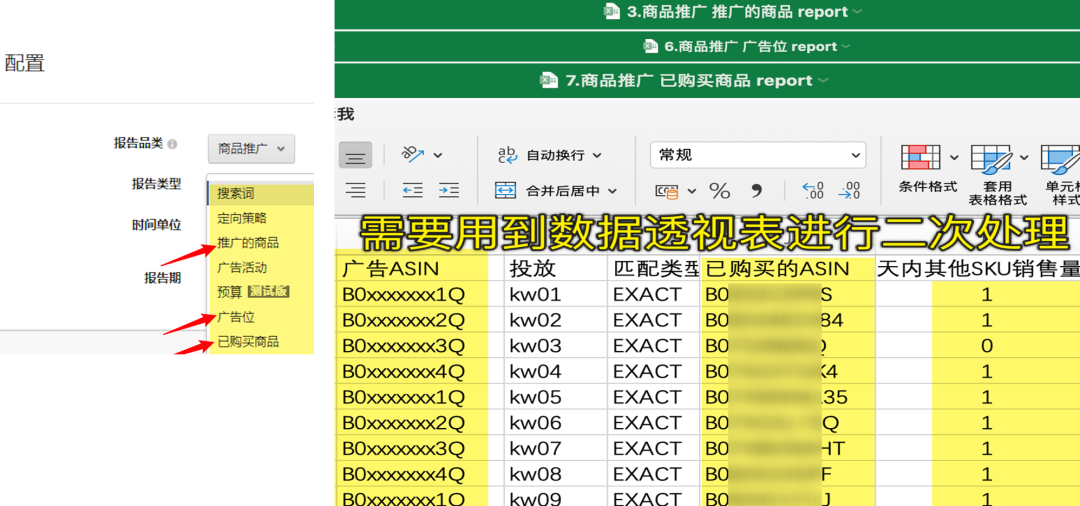The width and height of the screenshot is (1080, 506).
Task: Apply percent style icon
Action: point(720,191)
